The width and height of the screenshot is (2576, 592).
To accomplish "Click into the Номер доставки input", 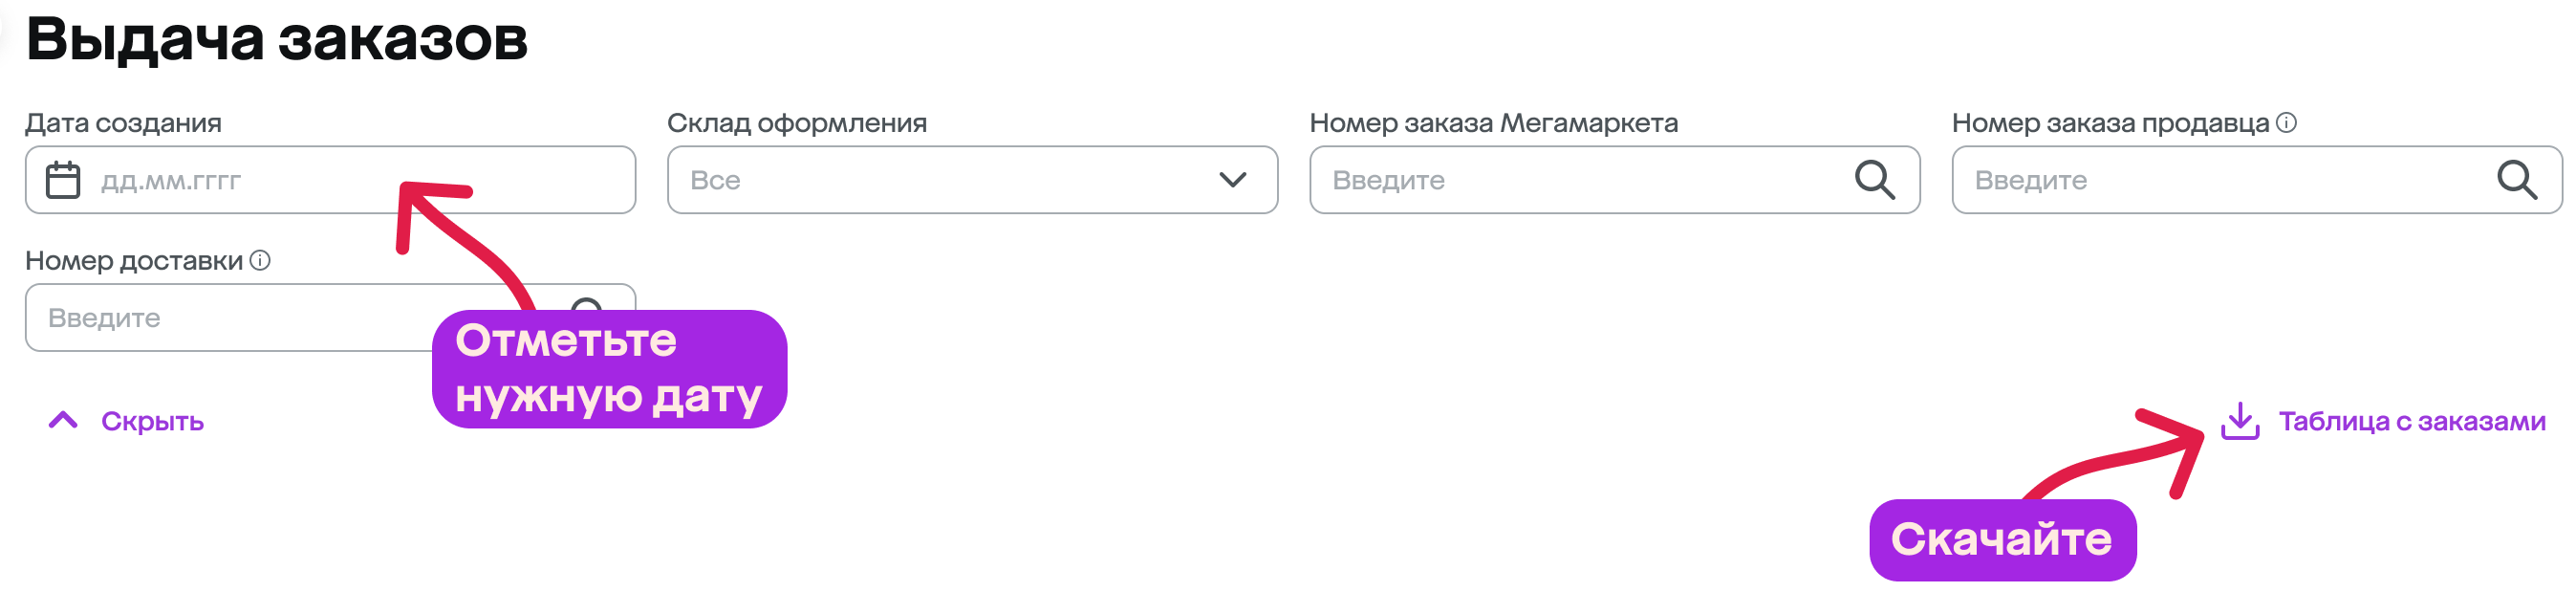I will click(230, 318).
